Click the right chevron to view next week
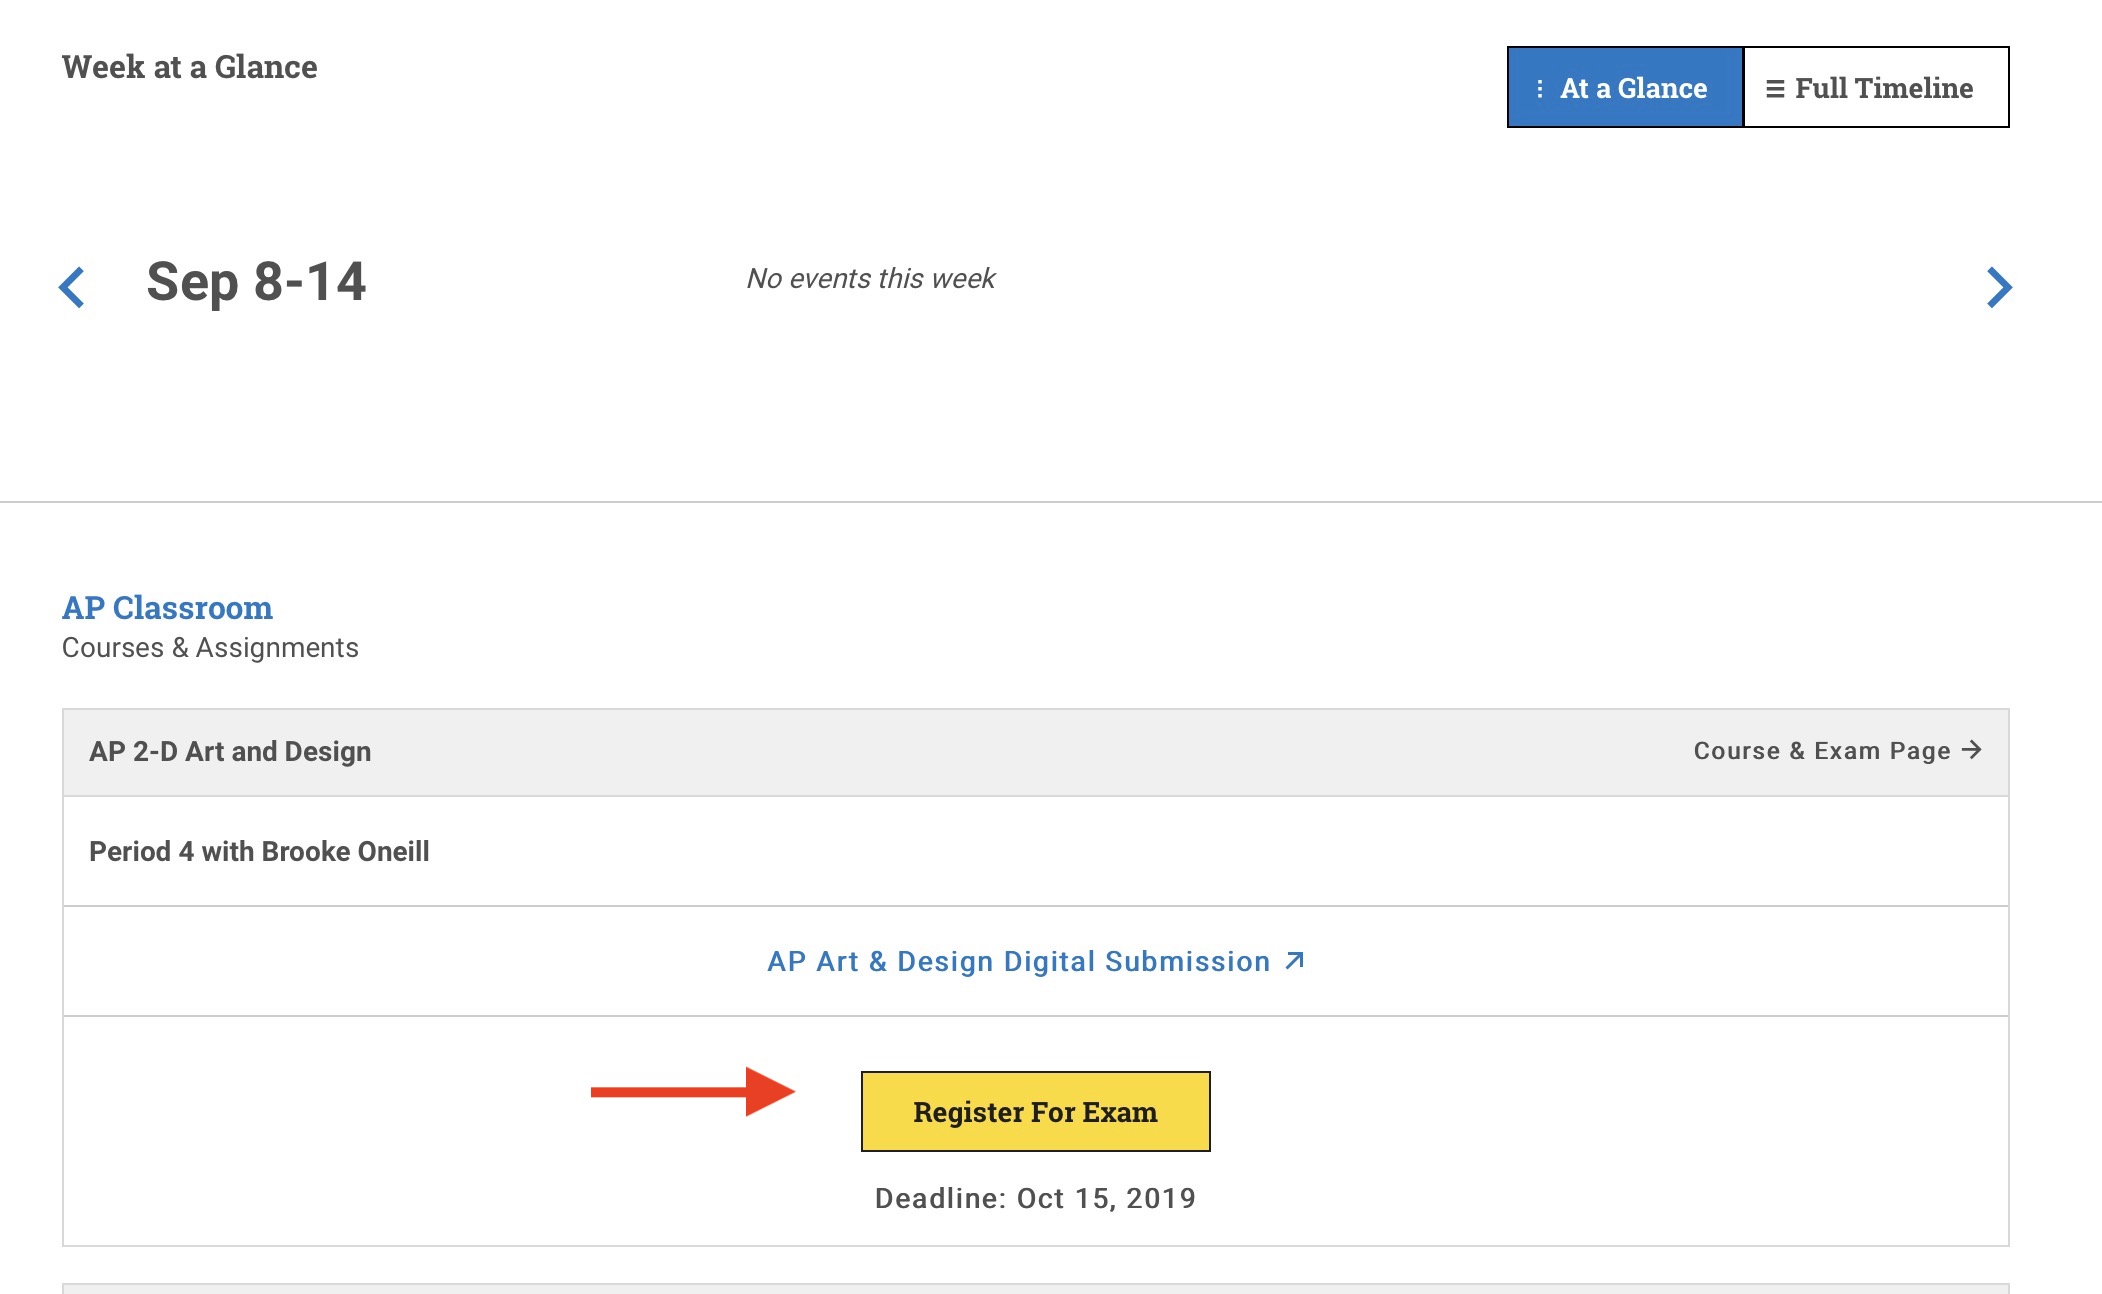Image resolution: width=2102 pixels, height=1294 pixels. (x=1998, y=287)
